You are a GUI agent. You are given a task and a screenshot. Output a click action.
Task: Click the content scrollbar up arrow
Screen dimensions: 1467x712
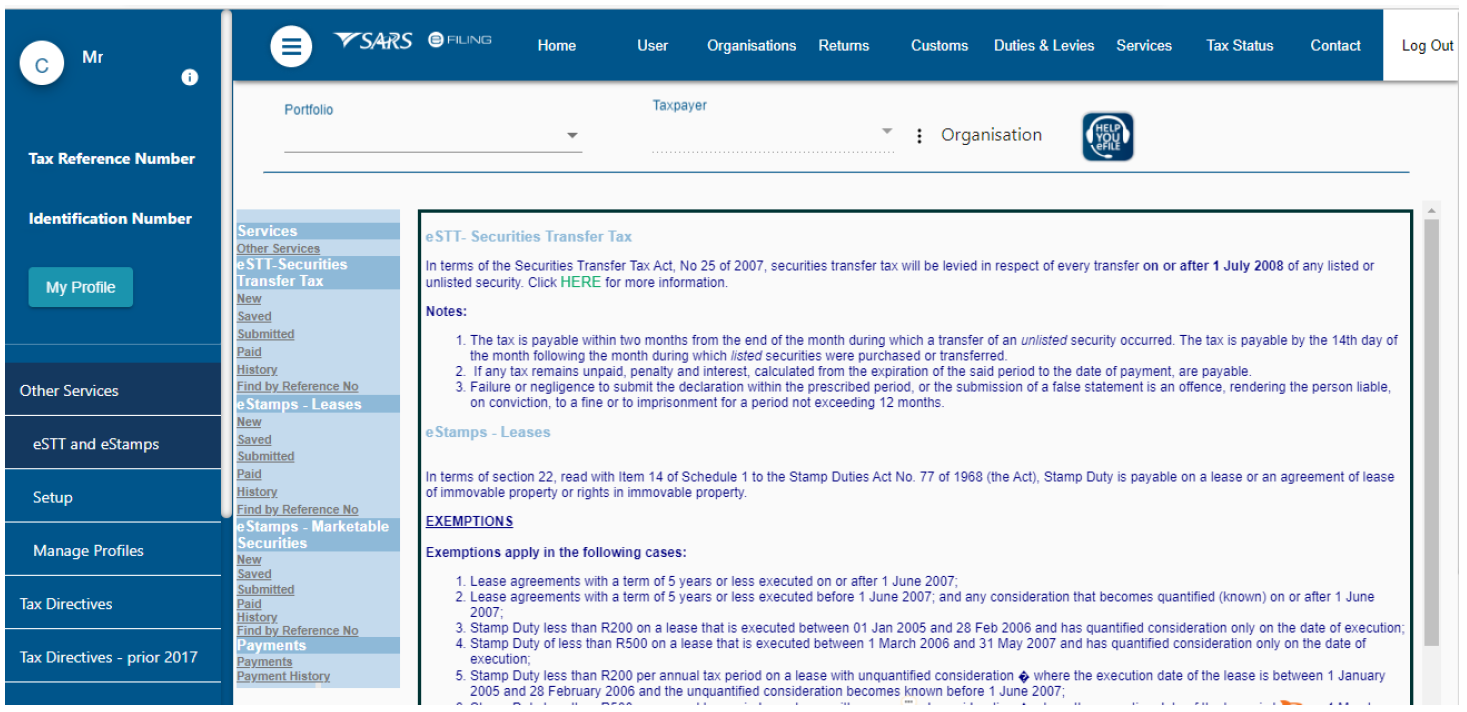coord(1431,211)
